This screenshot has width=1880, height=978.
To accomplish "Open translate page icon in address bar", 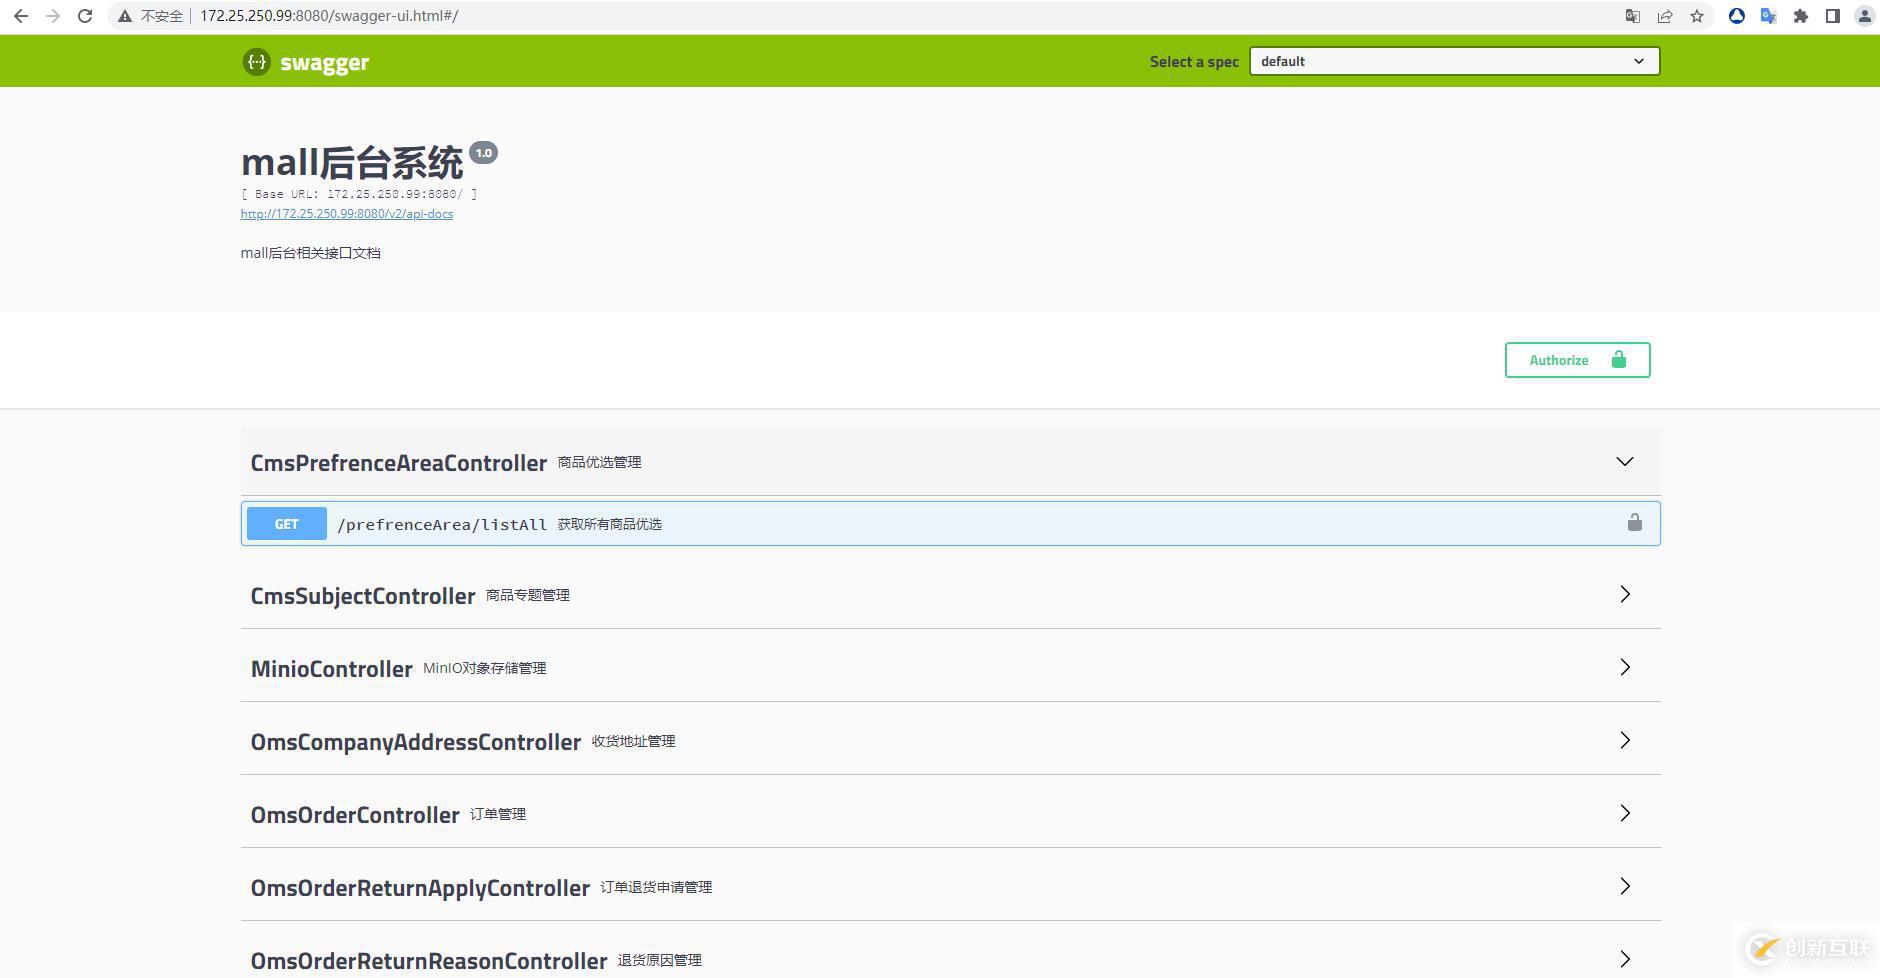I will [1633, 16].
